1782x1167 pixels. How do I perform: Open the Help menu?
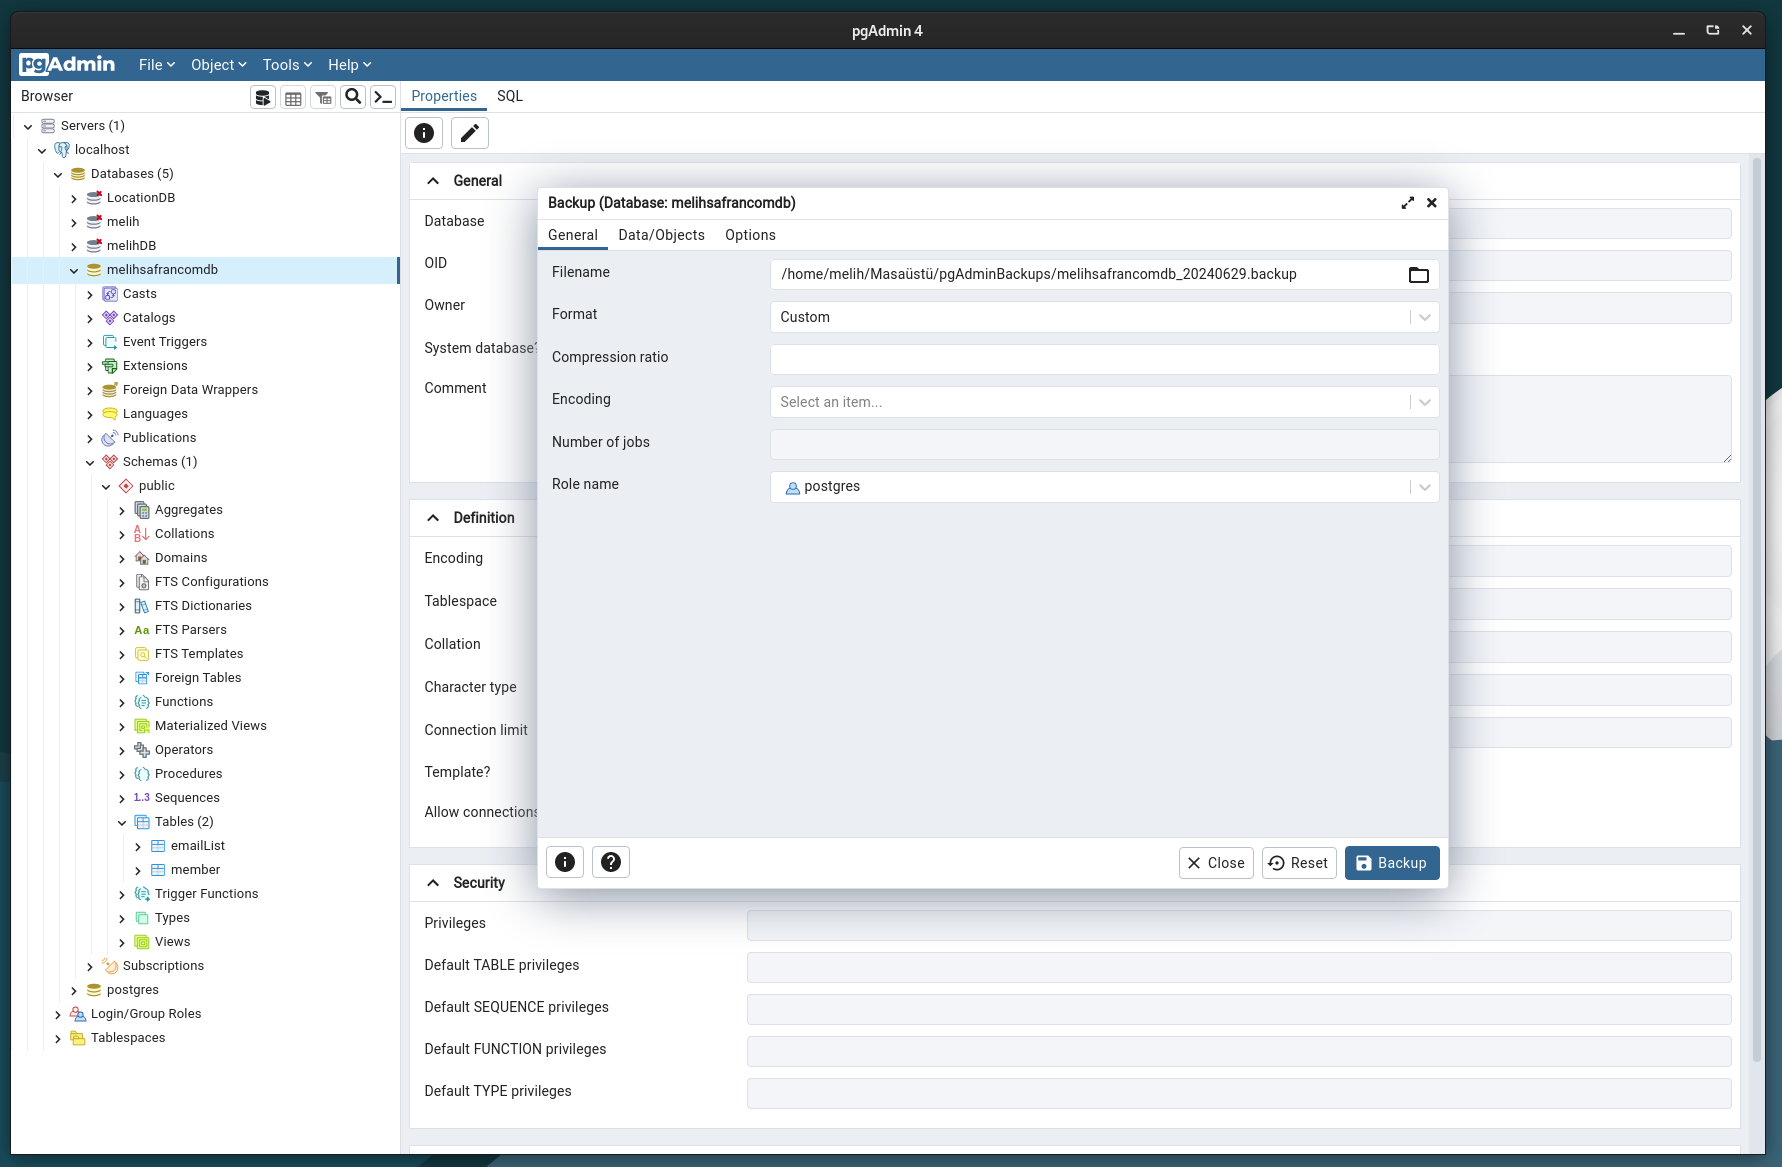coord(350,65)
